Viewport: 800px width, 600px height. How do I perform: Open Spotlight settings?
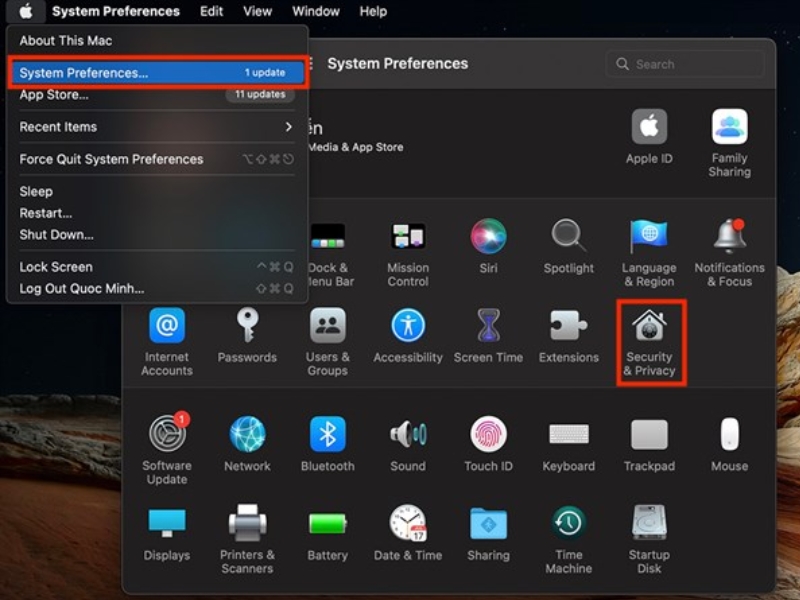(569, 246)
